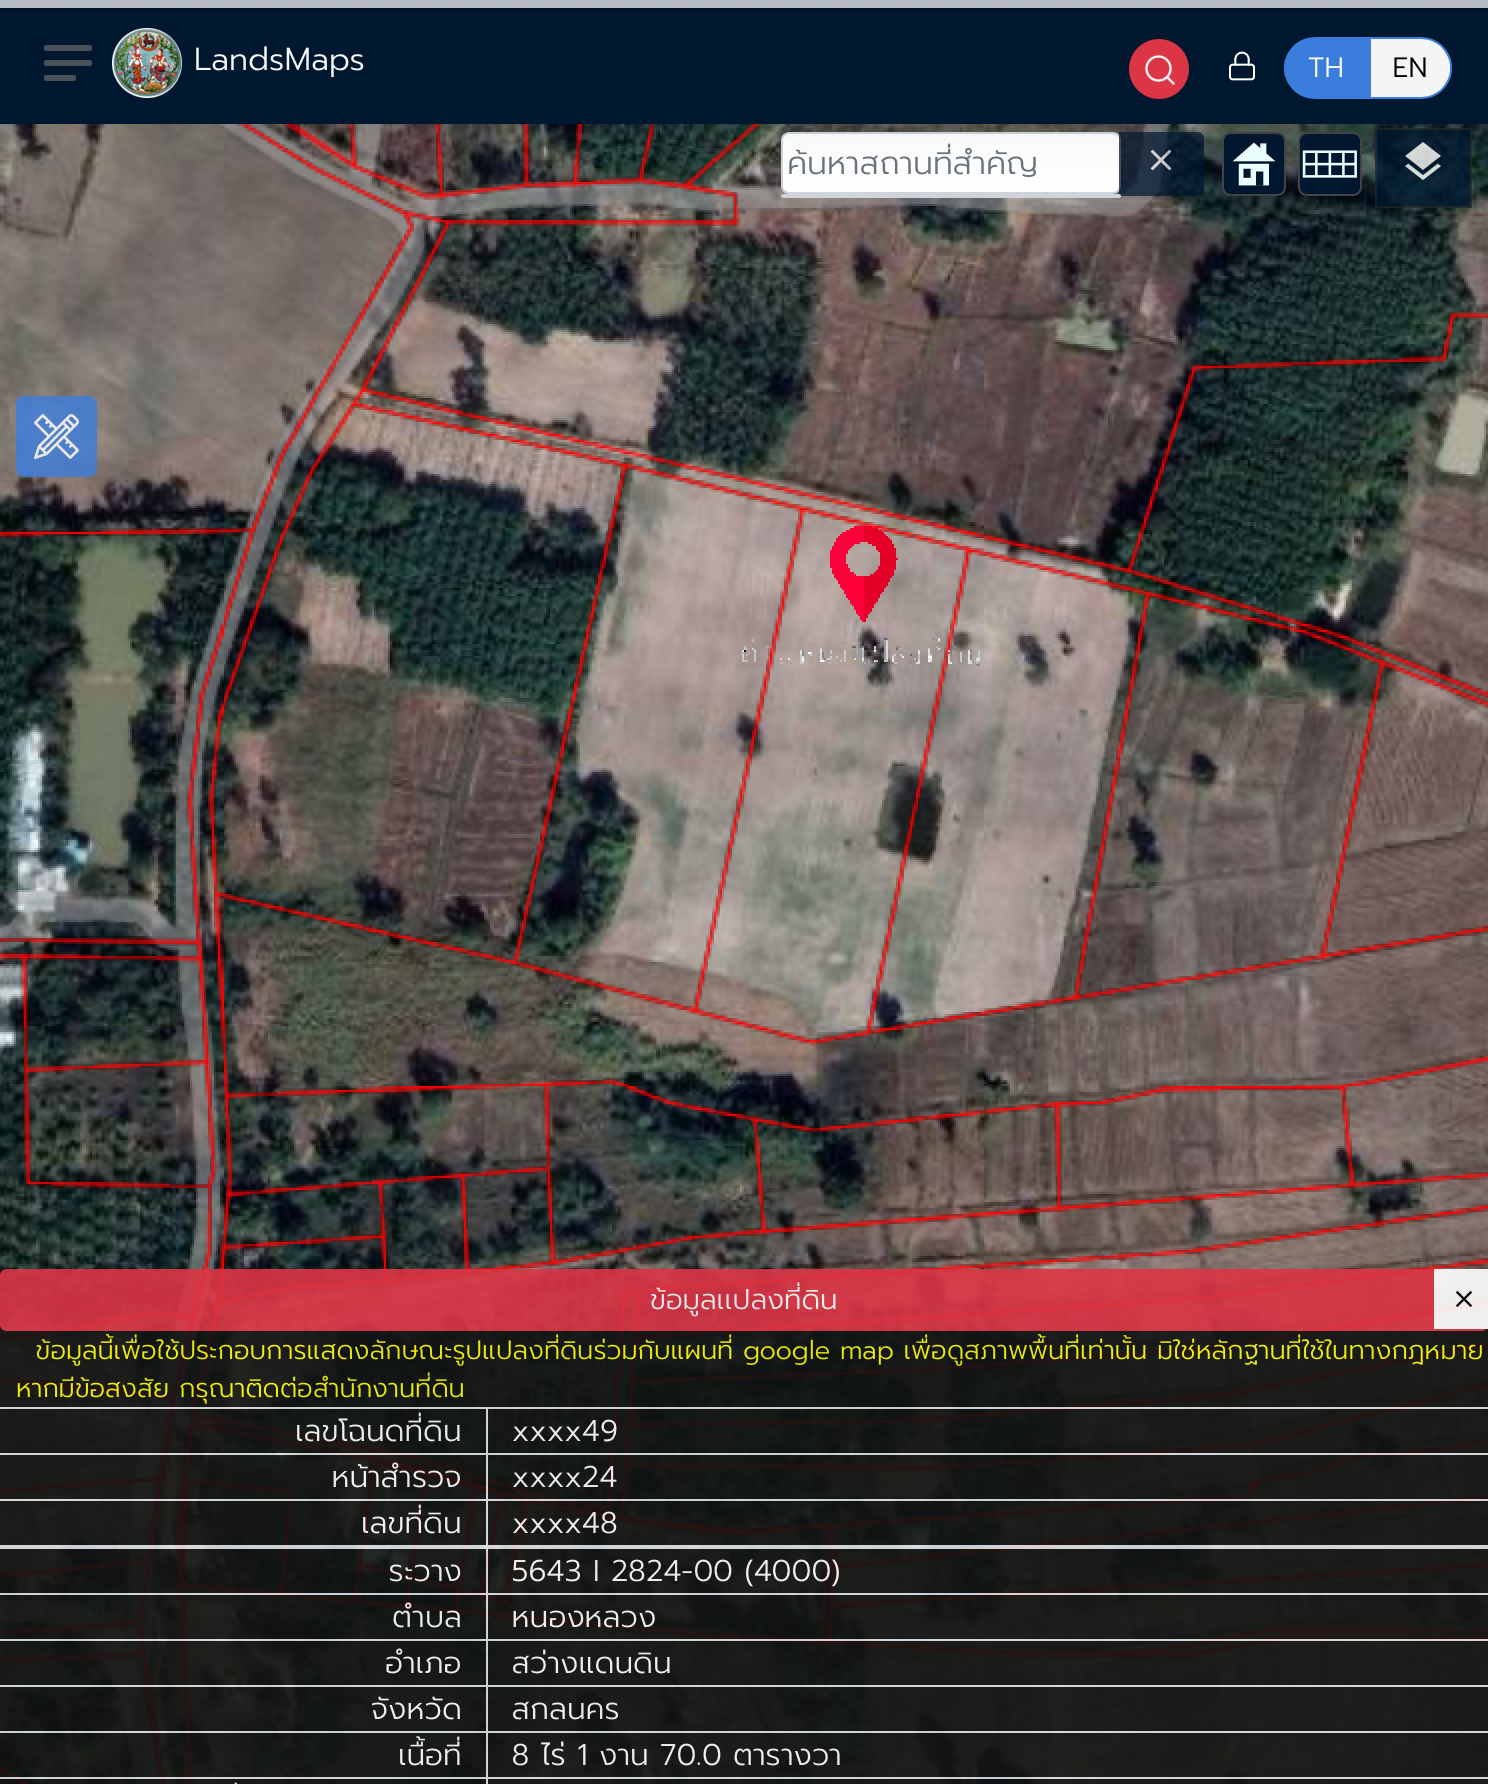Clear the place search box
Screen dimensions: 1488x1784
1160,161
